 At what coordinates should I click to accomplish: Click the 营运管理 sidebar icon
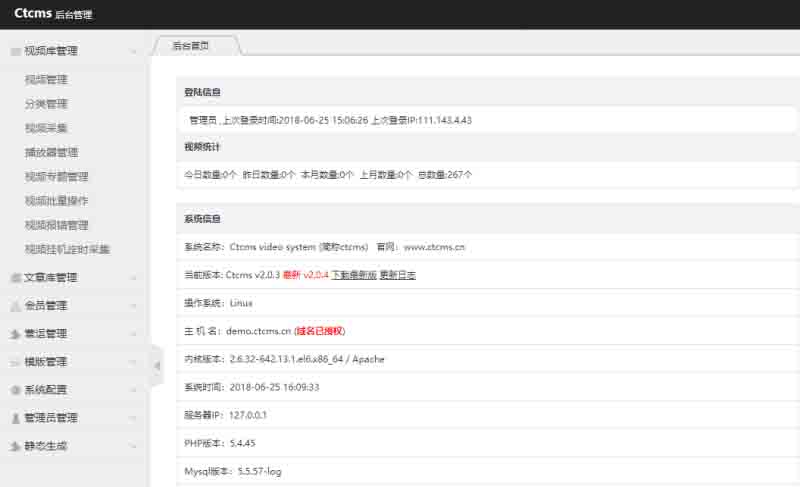(15, 334)
